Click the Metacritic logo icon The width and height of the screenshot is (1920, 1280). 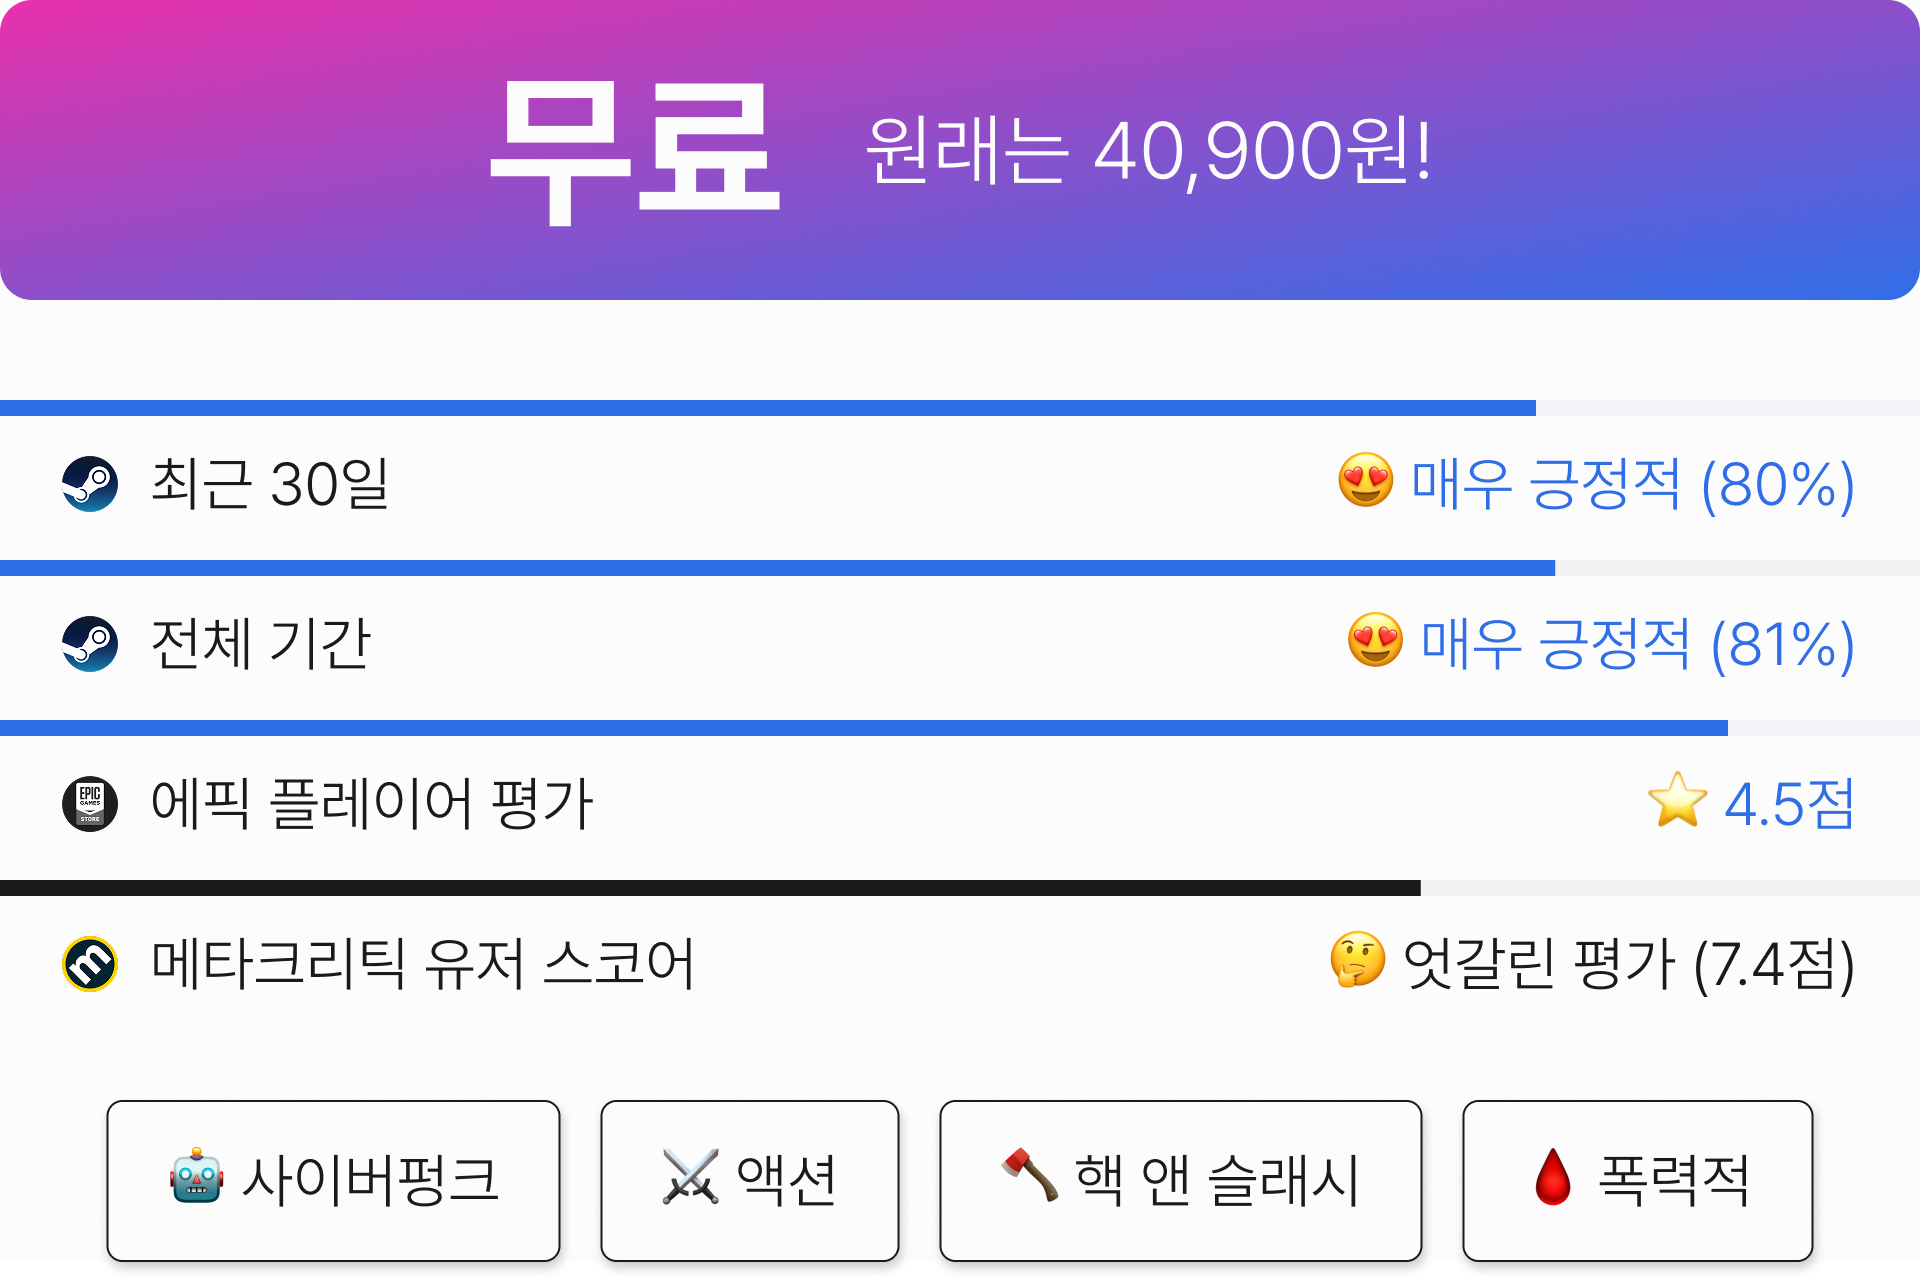tap(90, 964)
